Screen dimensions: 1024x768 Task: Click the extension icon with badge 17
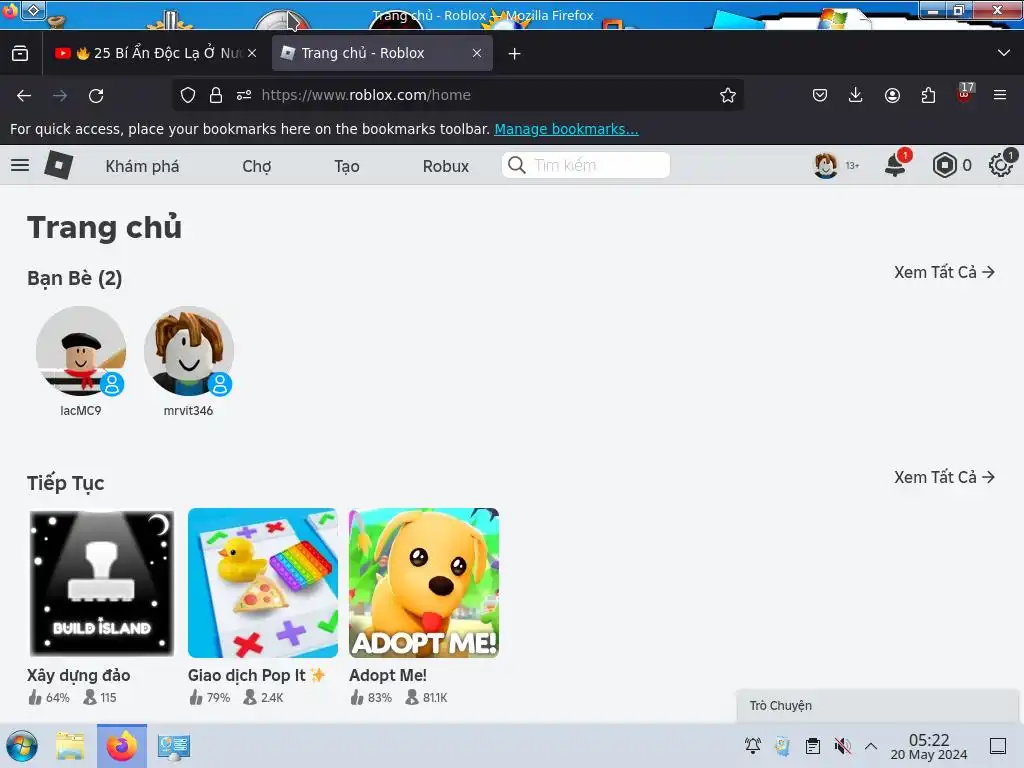965,93
